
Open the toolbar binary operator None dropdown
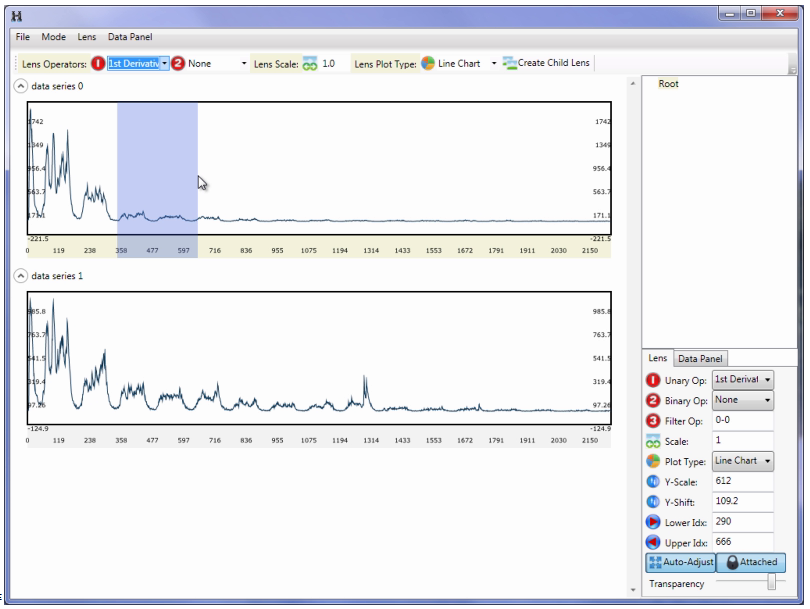click(244, 64)
